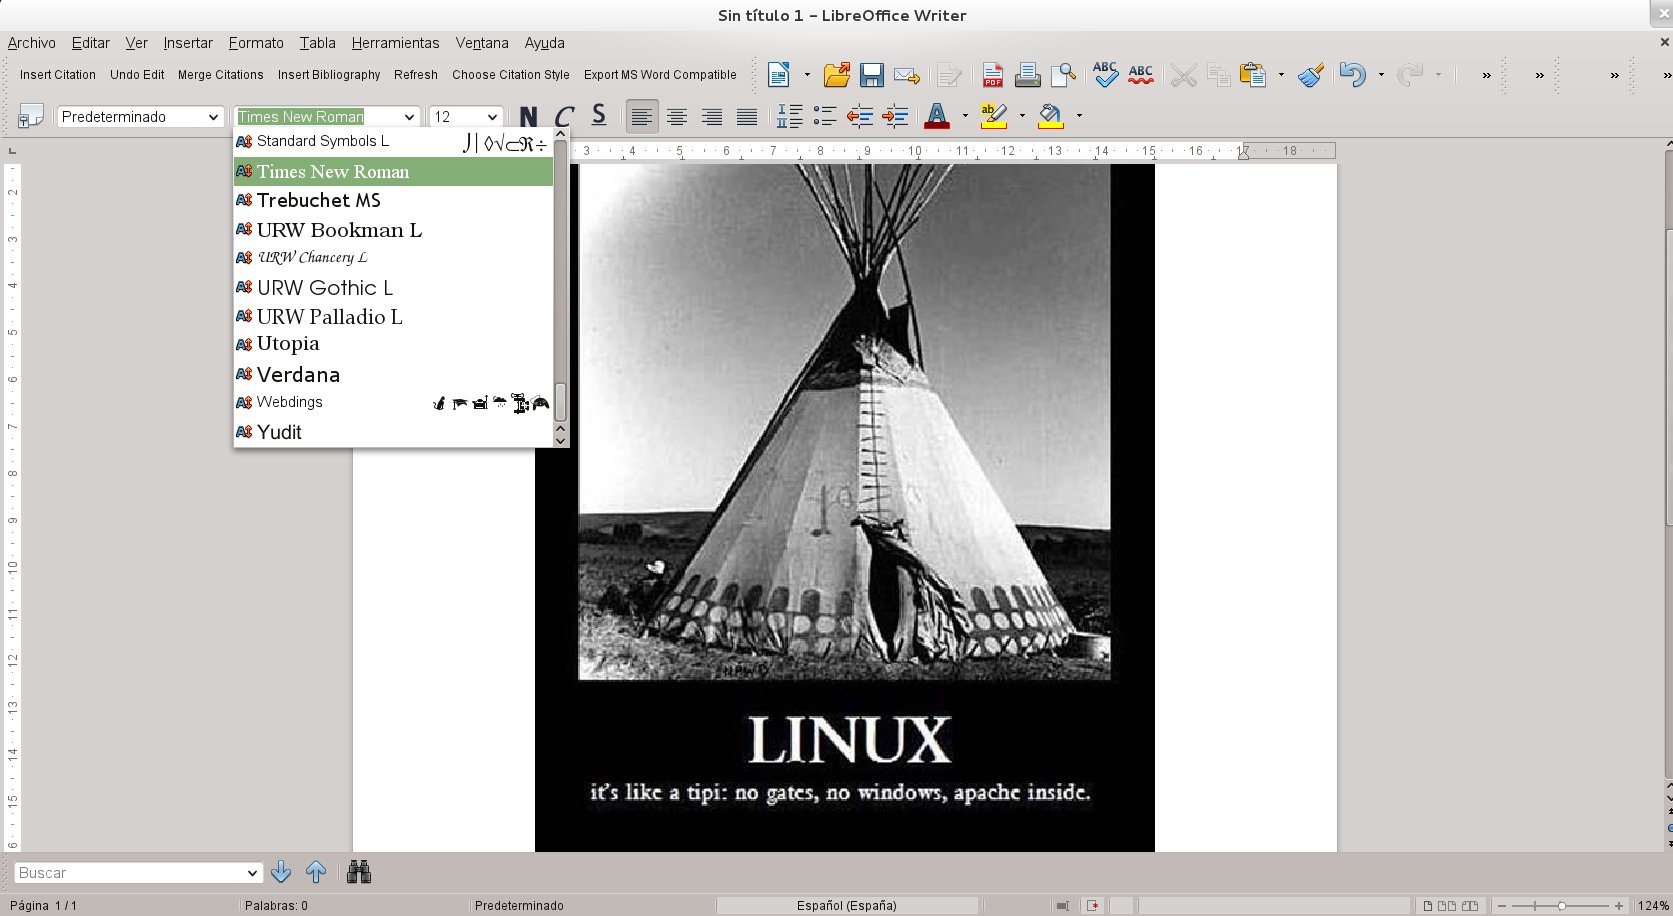Switch to book view layout
Viewport: 1673px width, 916px height.
point(1469,906)
